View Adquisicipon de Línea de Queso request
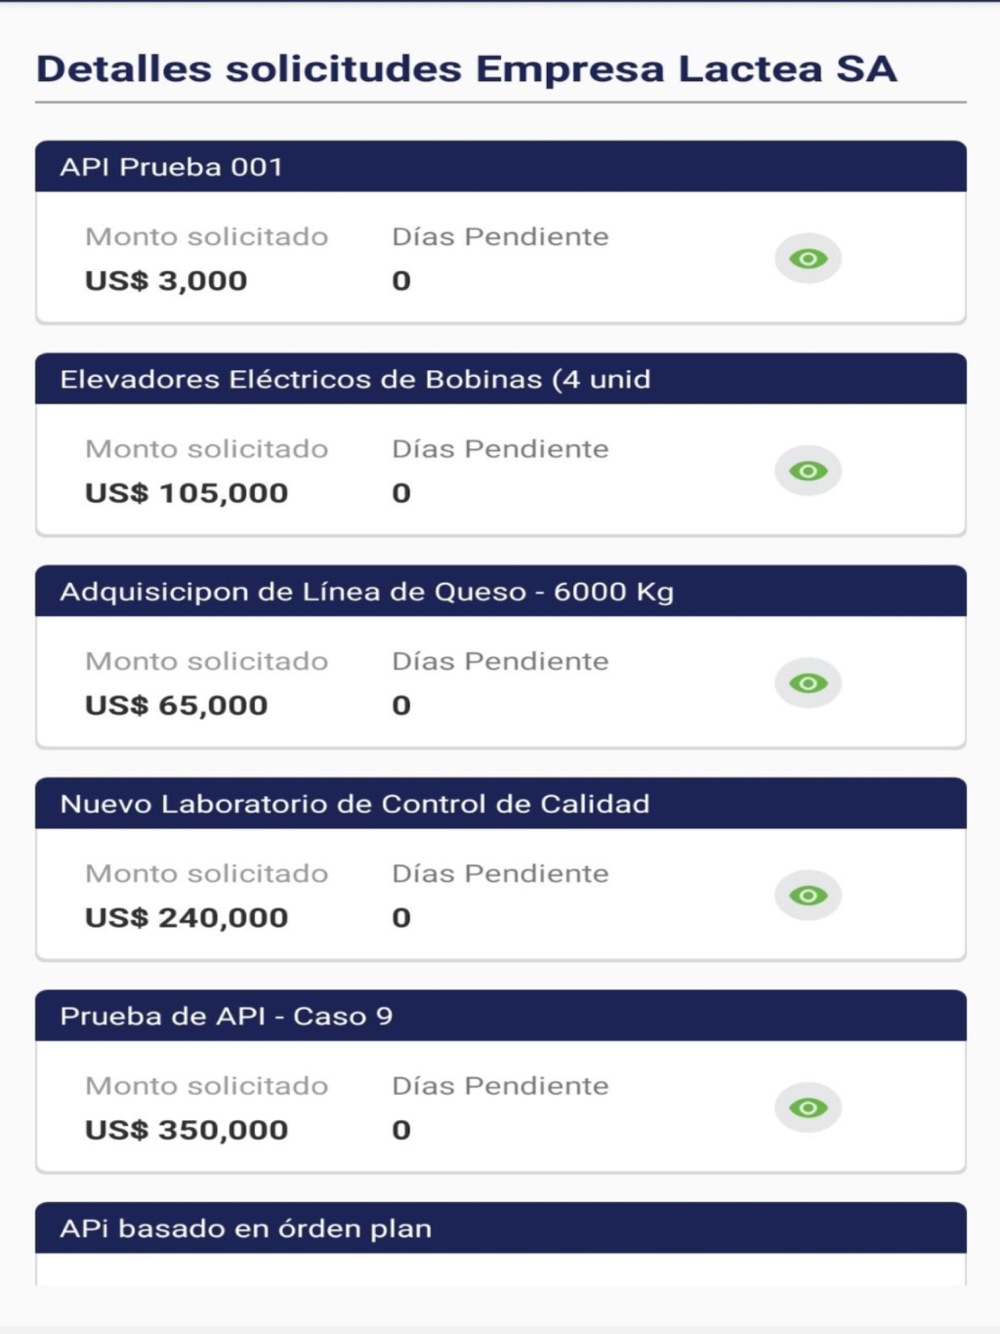 (x=808, y=683)
